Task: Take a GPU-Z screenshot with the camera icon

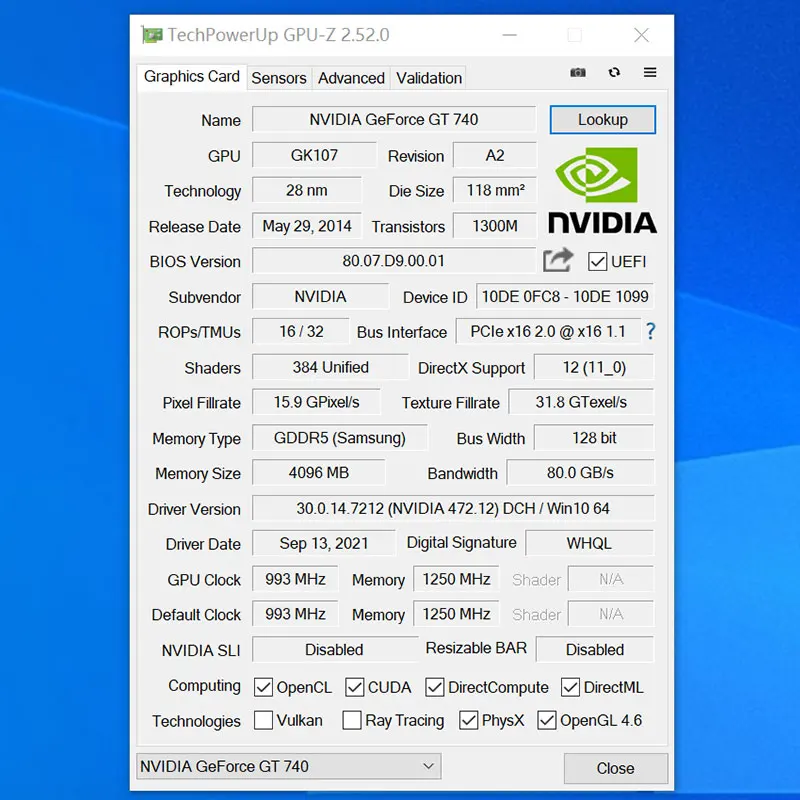Action: pyautogui.click(x=578, y=73)
